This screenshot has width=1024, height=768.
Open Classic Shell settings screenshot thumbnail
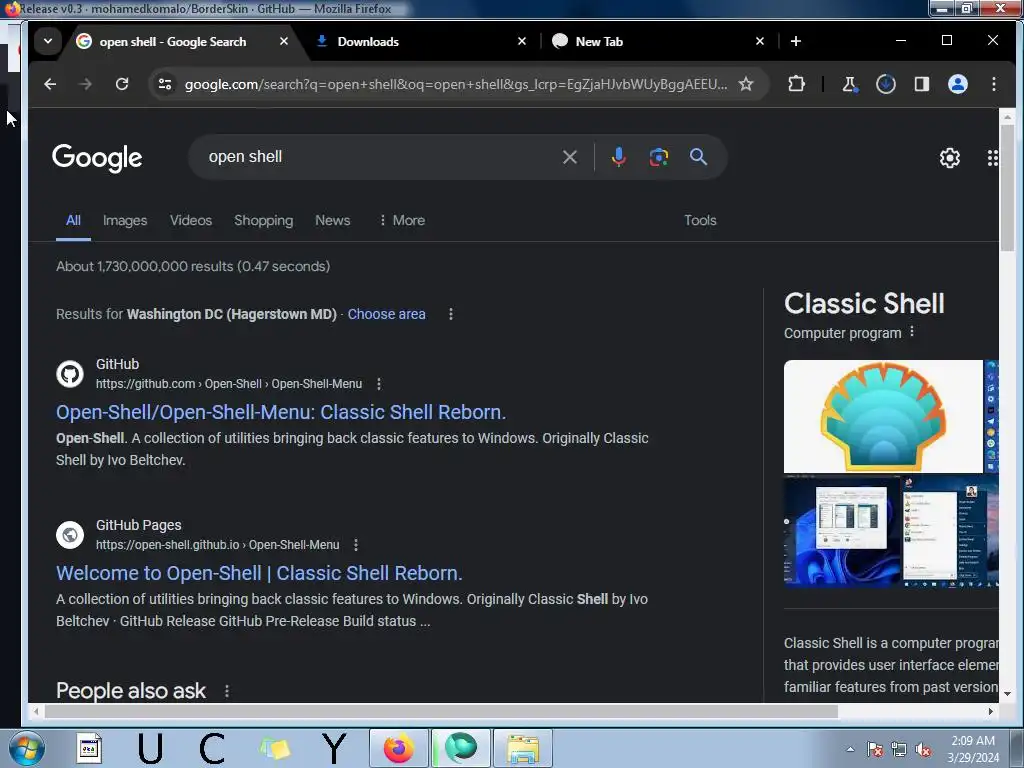[x=842, y=531]
